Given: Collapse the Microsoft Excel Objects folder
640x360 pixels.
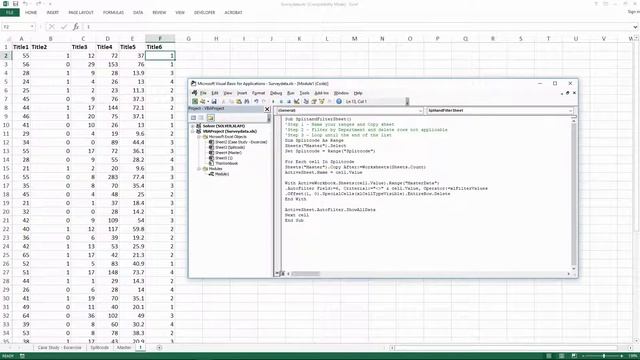Looking at the screenshot, I should click(x=199, y=137).
